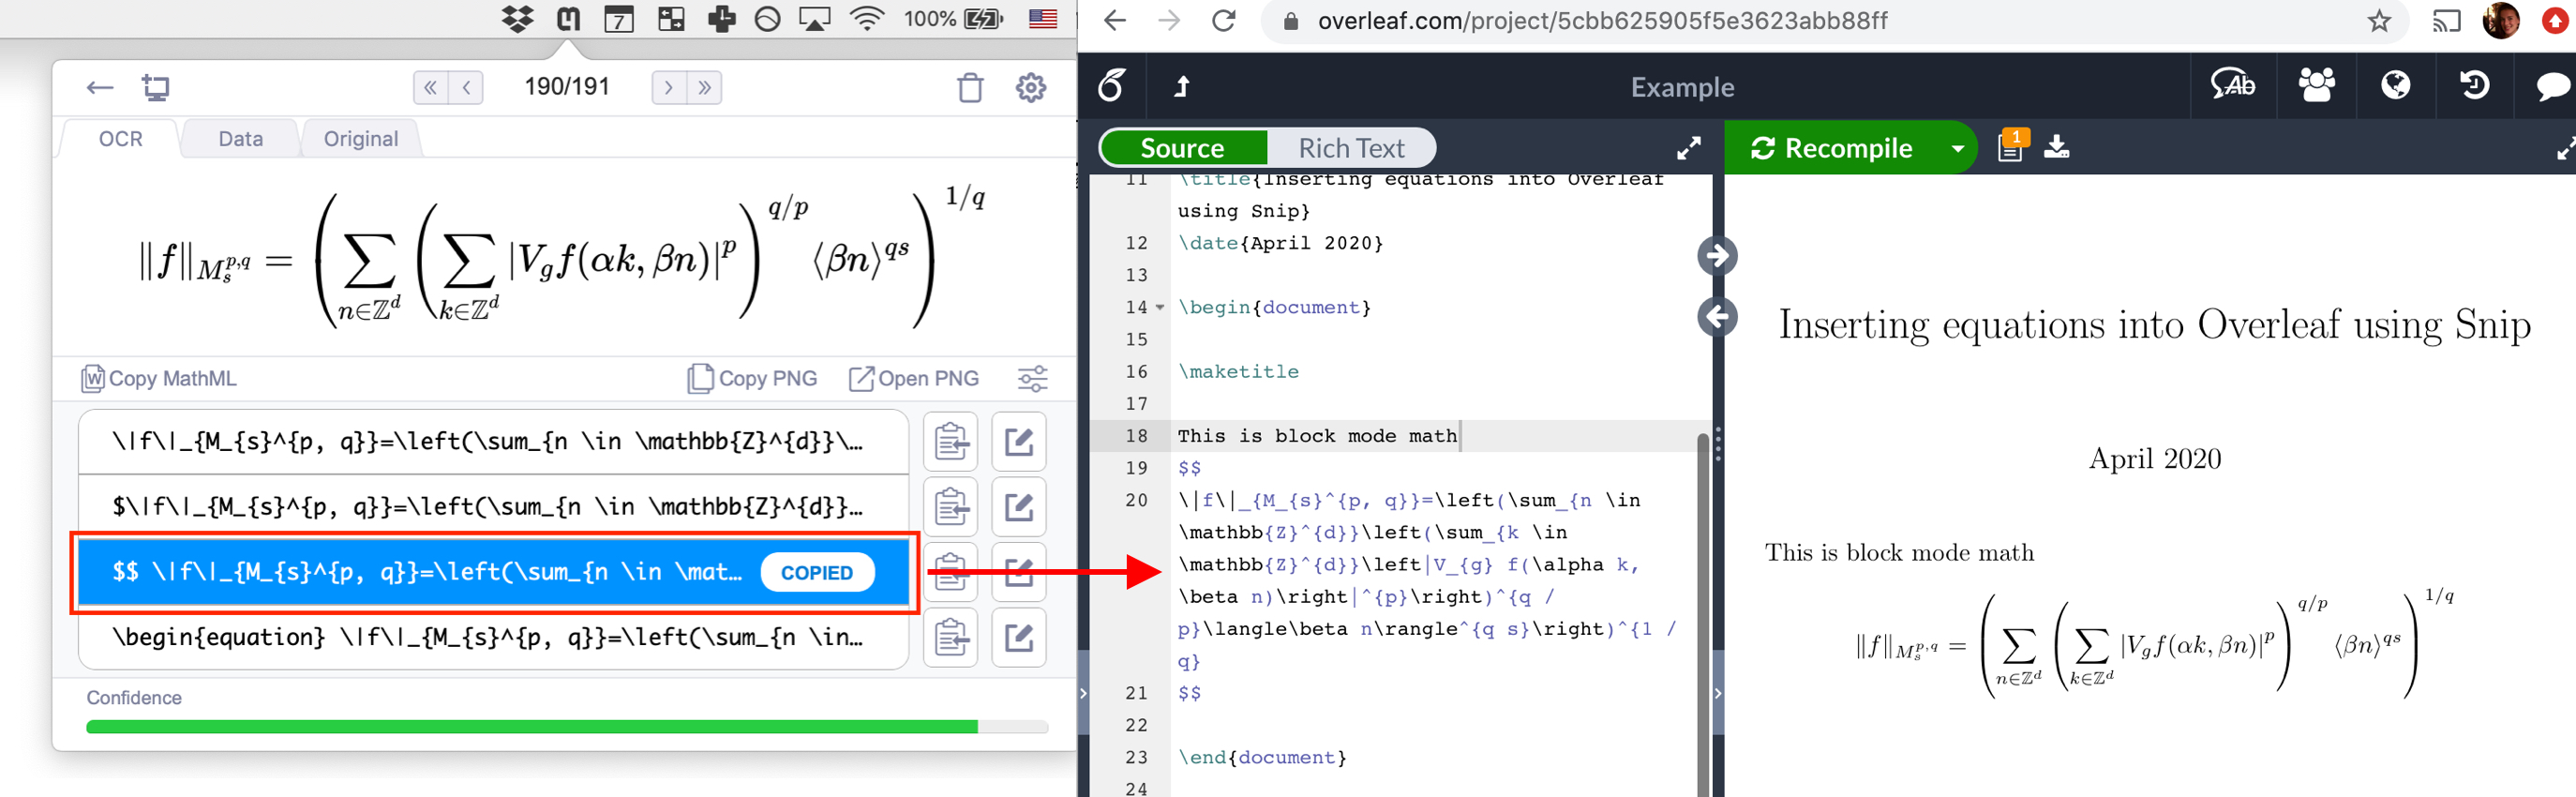Select plain LaTeX result row
This screenshot has width=2576, height=797.
[493, 442]
